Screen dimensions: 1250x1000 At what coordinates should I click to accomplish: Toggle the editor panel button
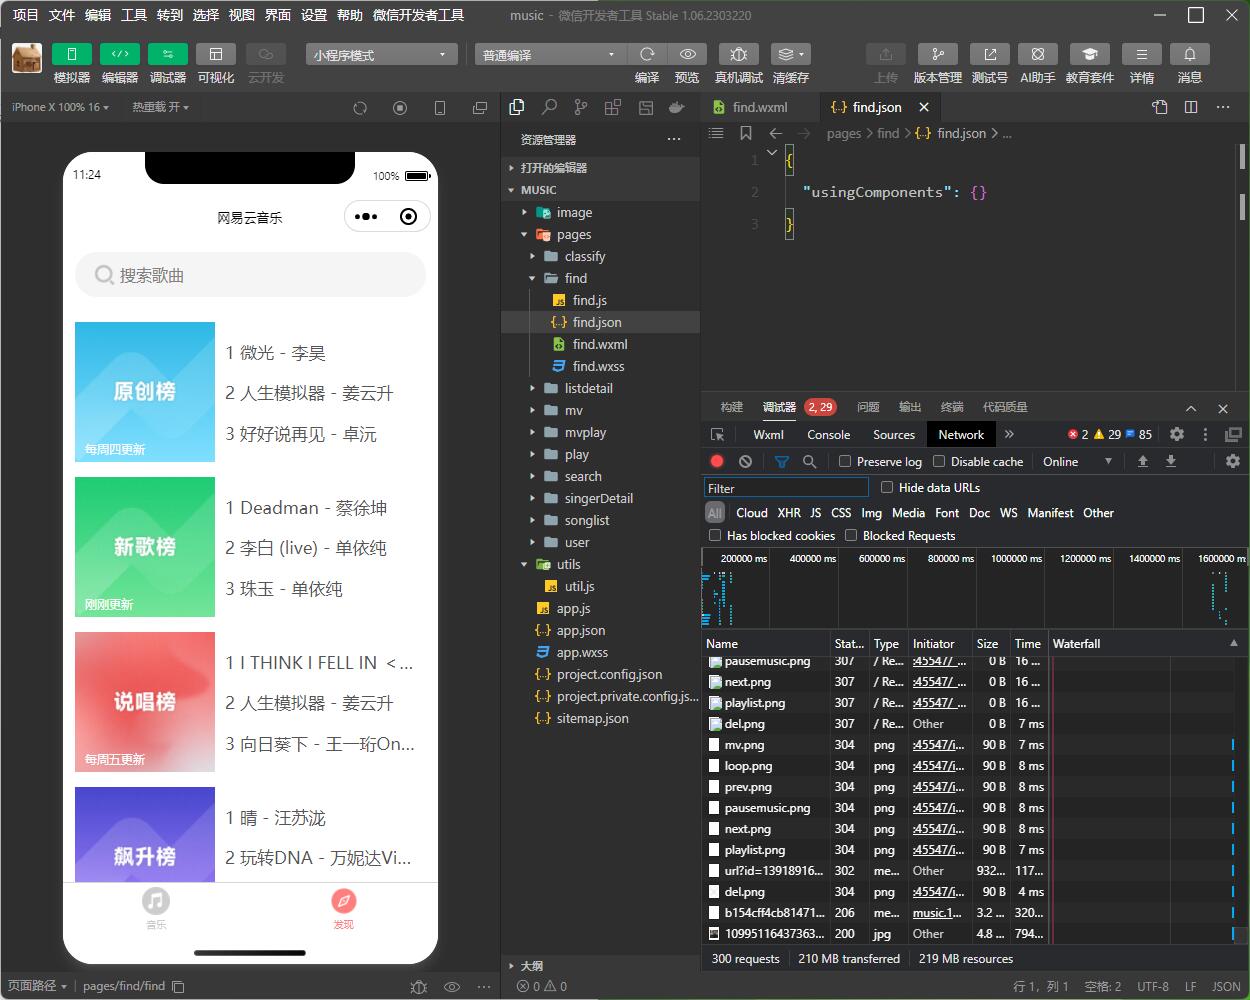119,54
